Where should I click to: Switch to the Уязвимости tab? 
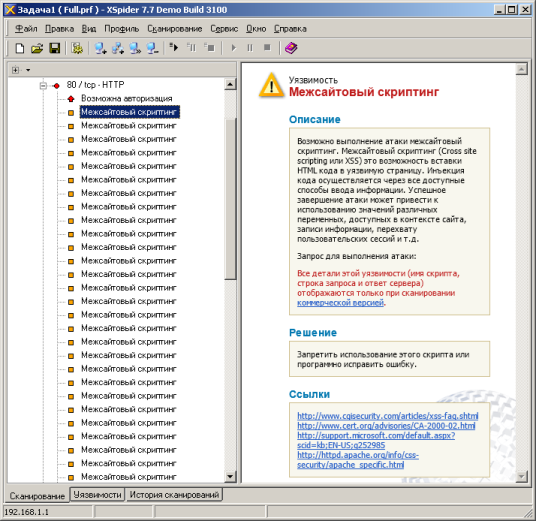97,495
